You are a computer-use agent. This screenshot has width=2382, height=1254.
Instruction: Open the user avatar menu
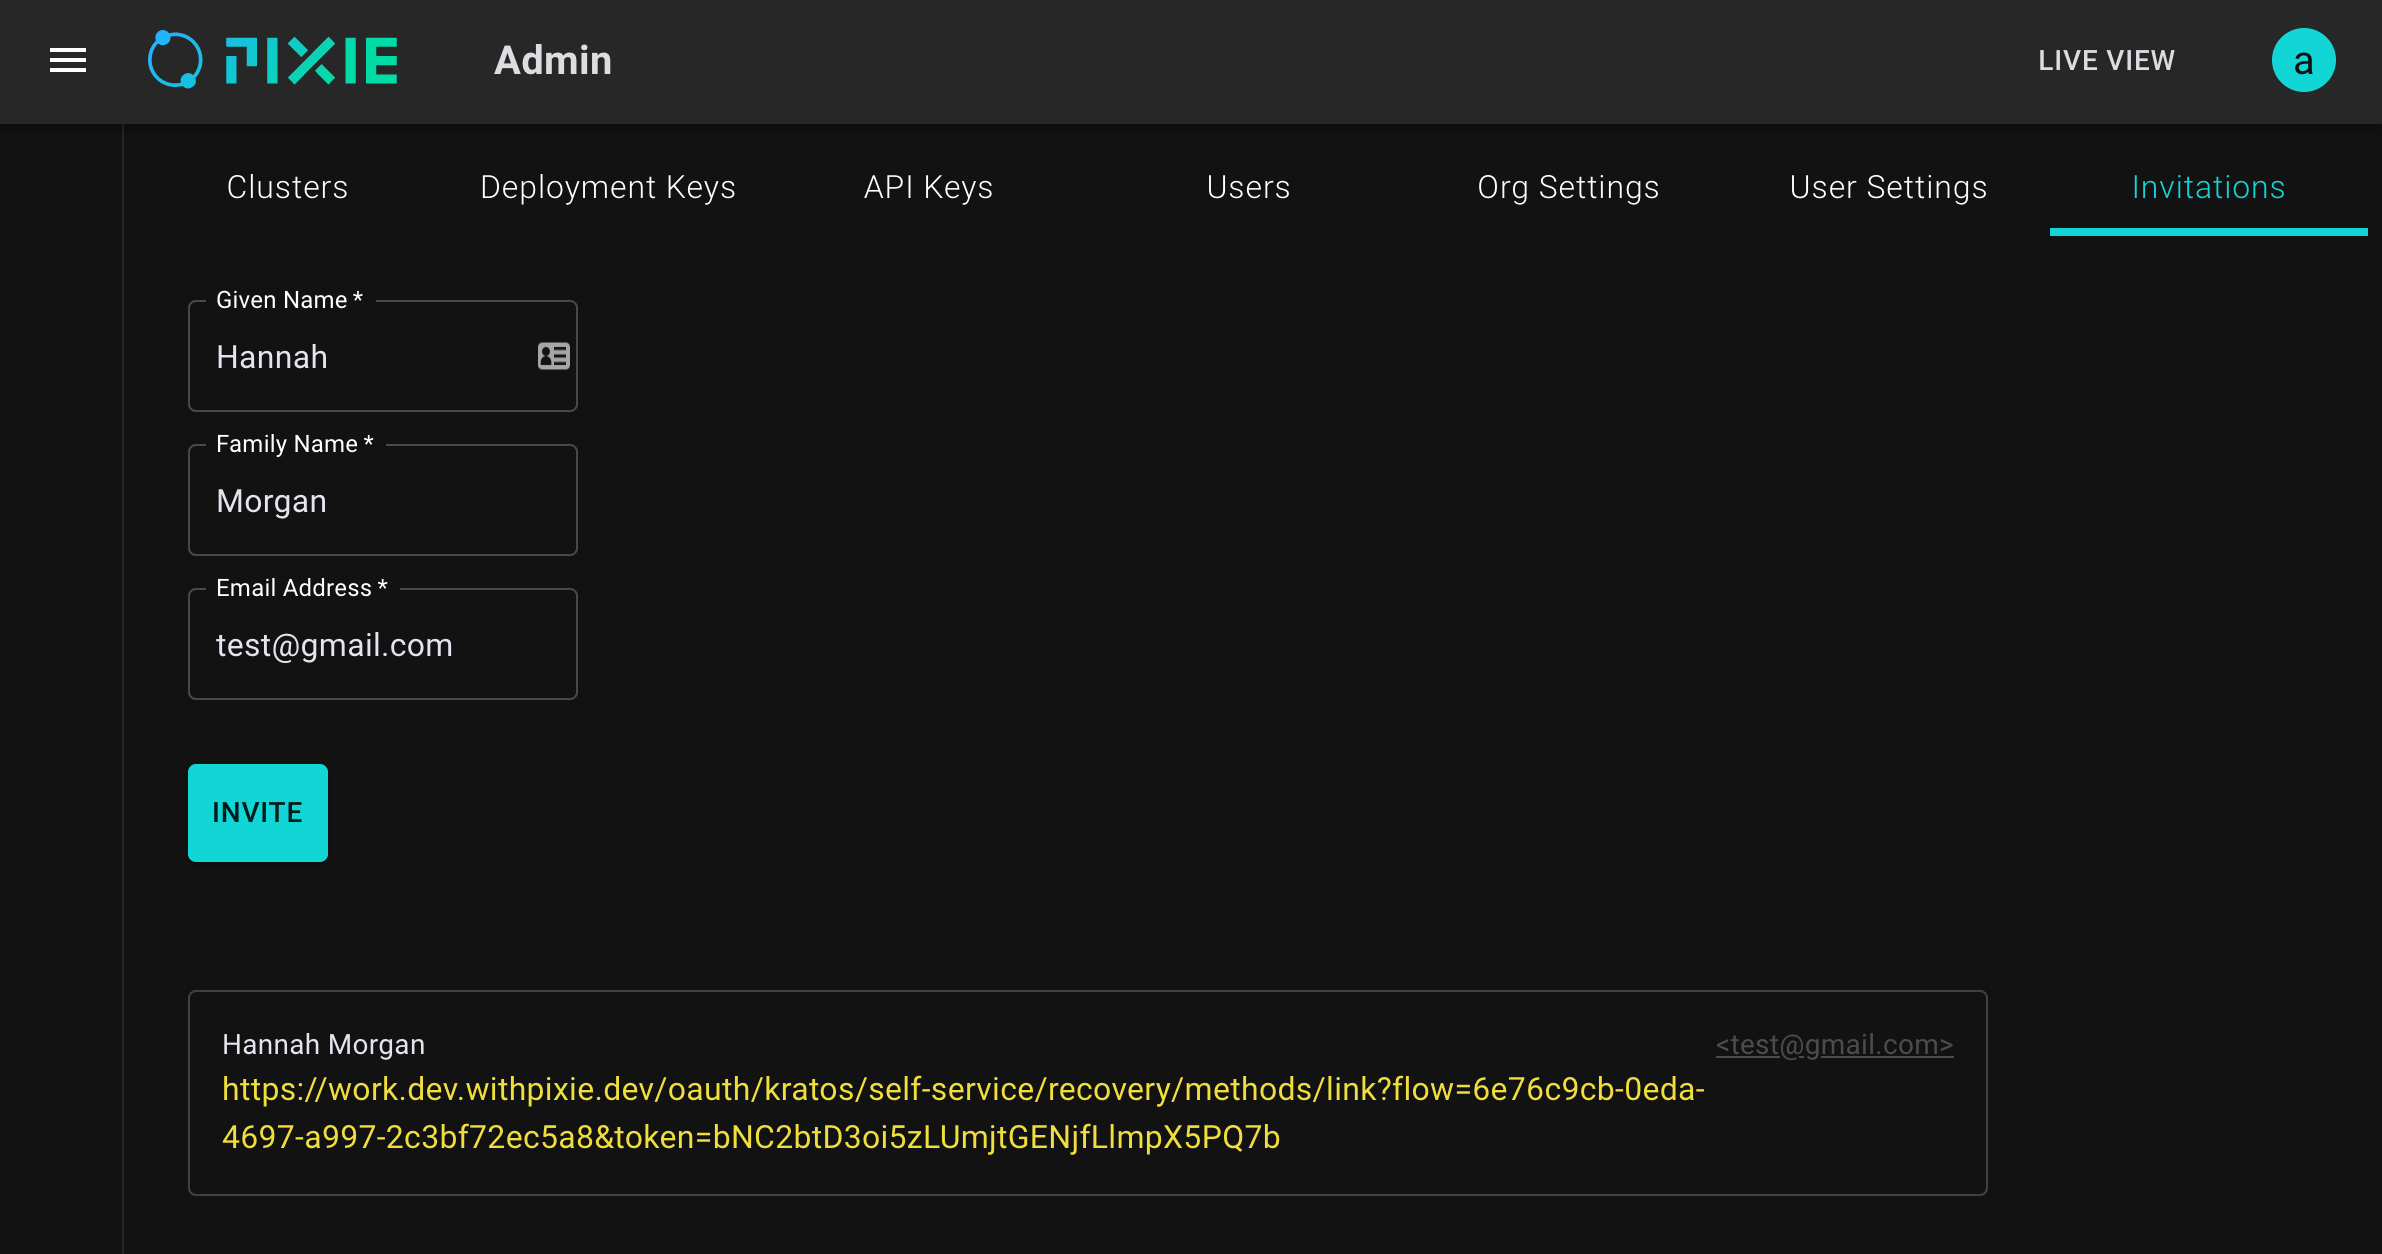pos(2302,61)
